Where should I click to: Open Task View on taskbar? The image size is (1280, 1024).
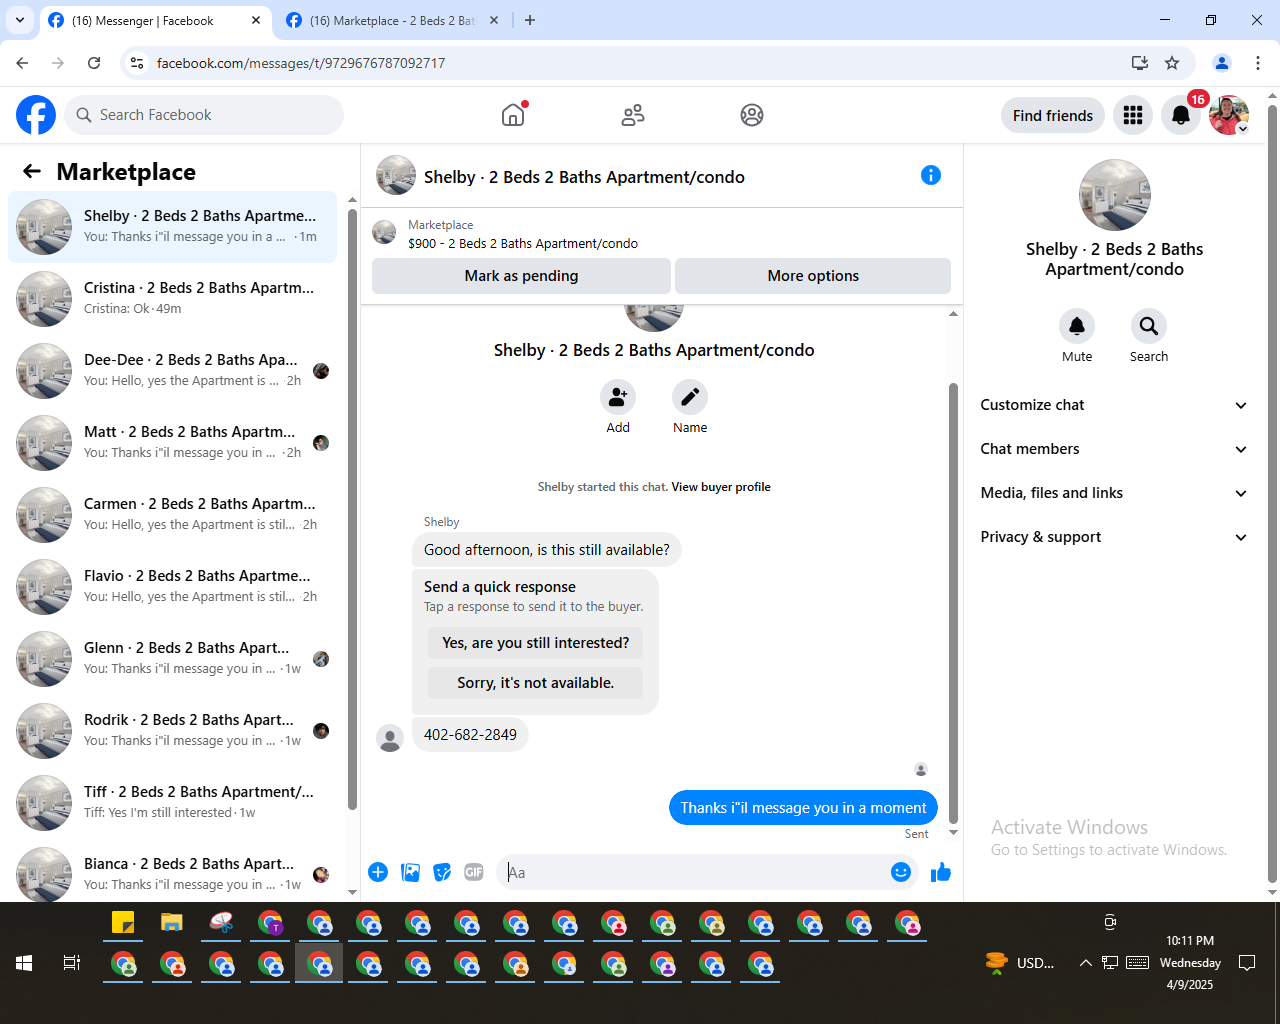click(x=72, y=963)
